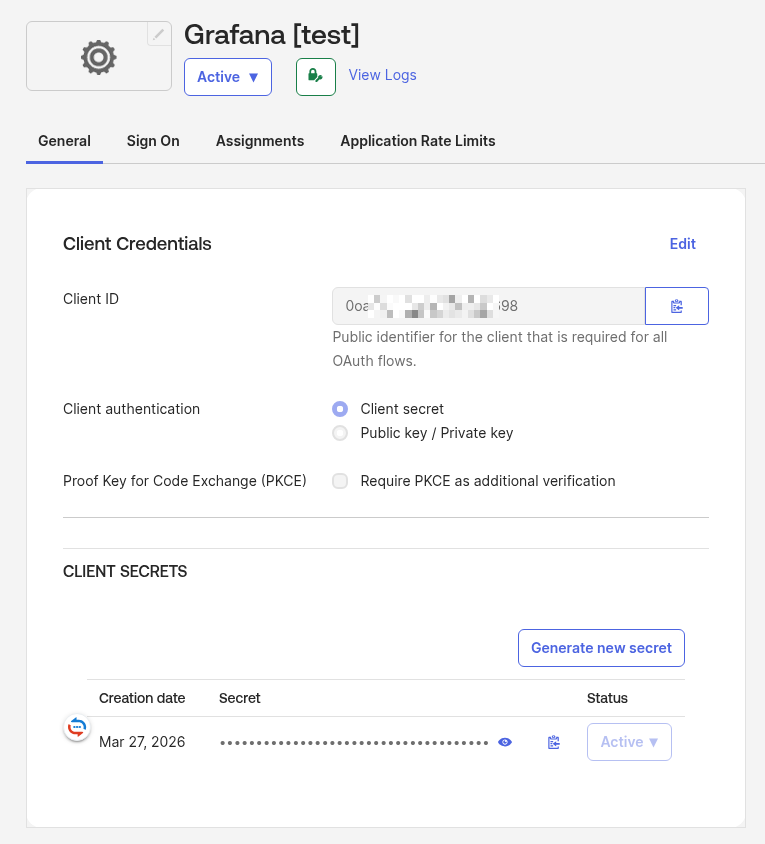Image resolution: width=765 pixels, height=844 pixels.
Task: Expand the secret's Active status dropdown
Action: [629, 742]
